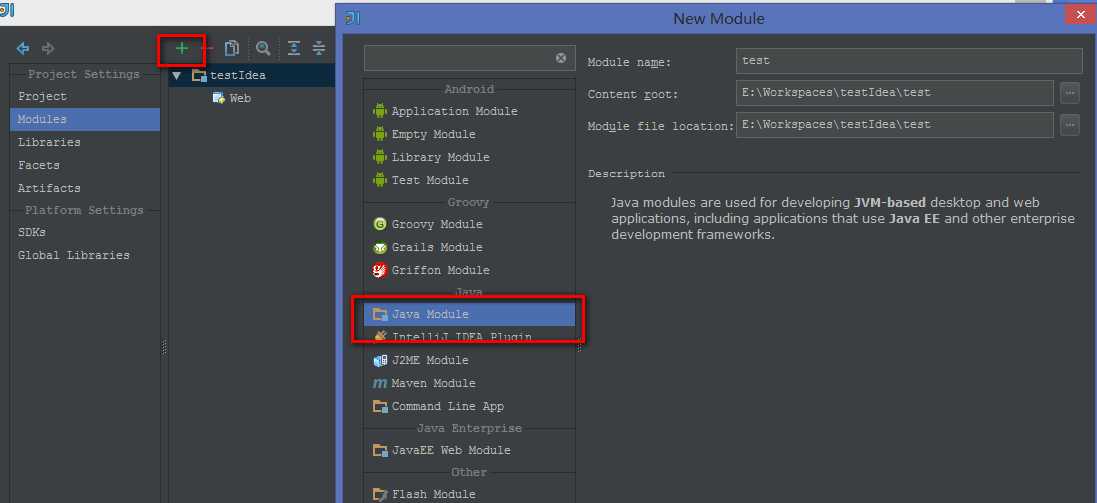Select JavaEE Web Module type
Viewport: 1097px width, 503px height.
(469, 451)
